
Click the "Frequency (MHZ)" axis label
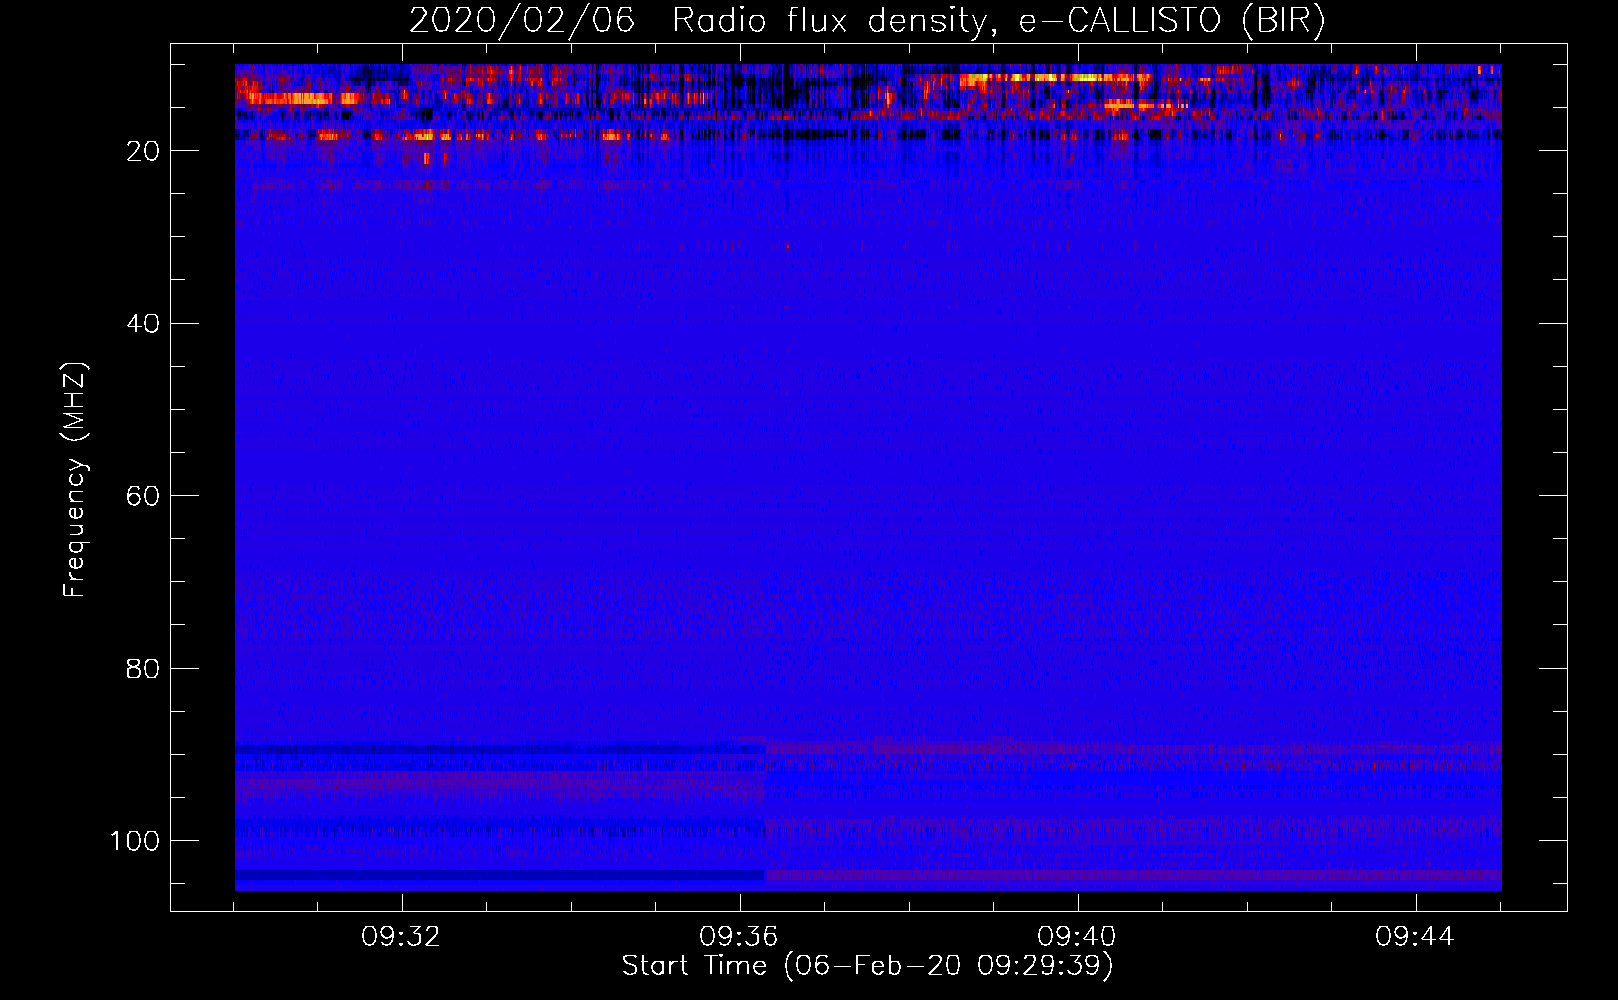click(x=75, y=479)
